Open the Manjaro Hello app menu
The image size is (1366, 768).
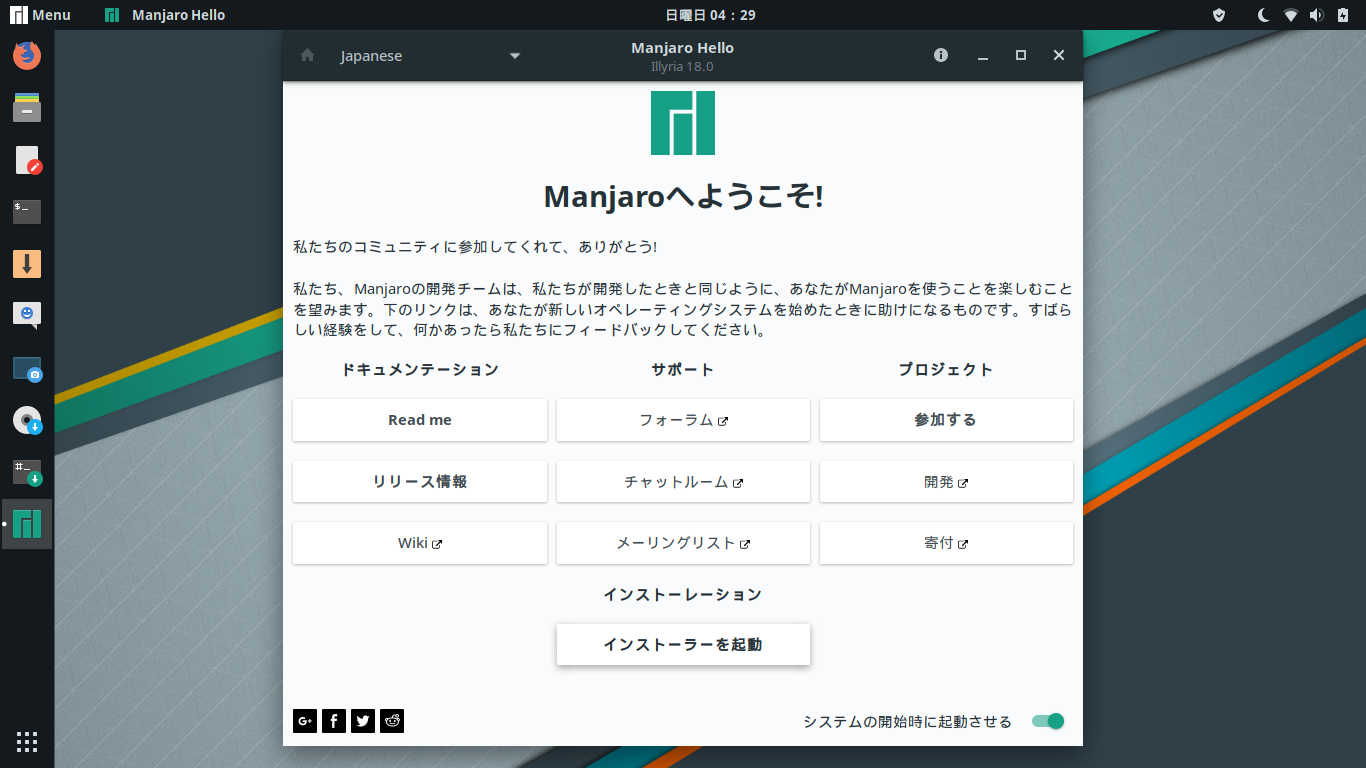[165, 15]
